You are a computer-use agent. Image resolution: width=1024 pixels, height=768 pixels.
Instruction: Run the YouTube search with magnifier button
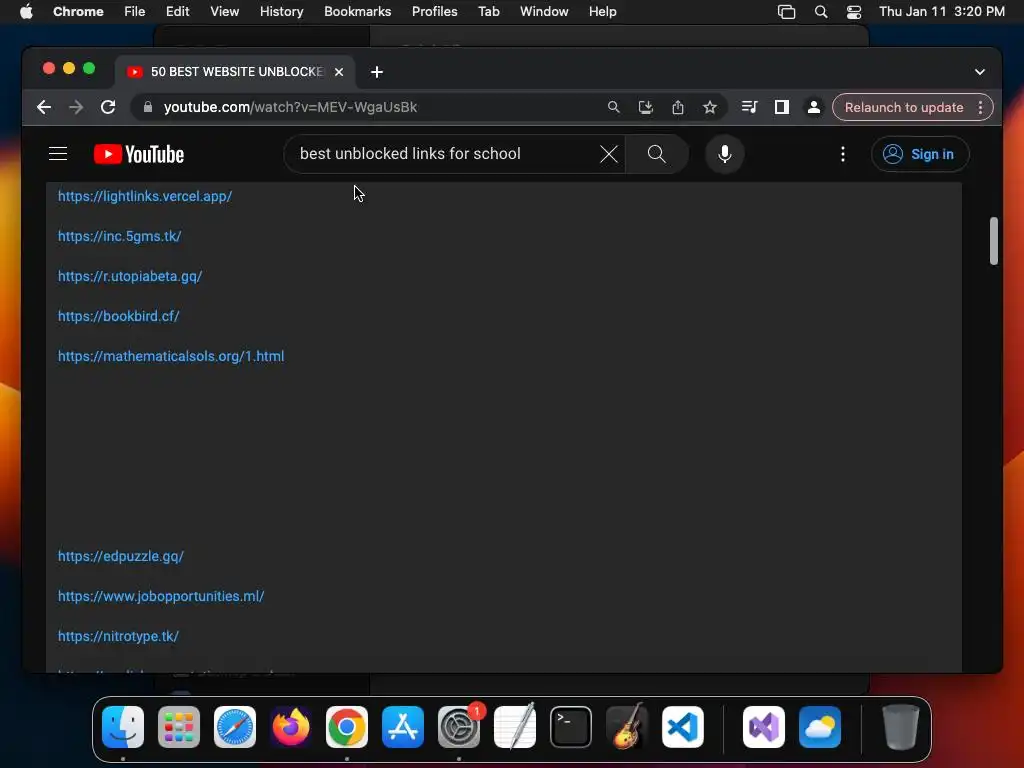(x=656, y=154)
